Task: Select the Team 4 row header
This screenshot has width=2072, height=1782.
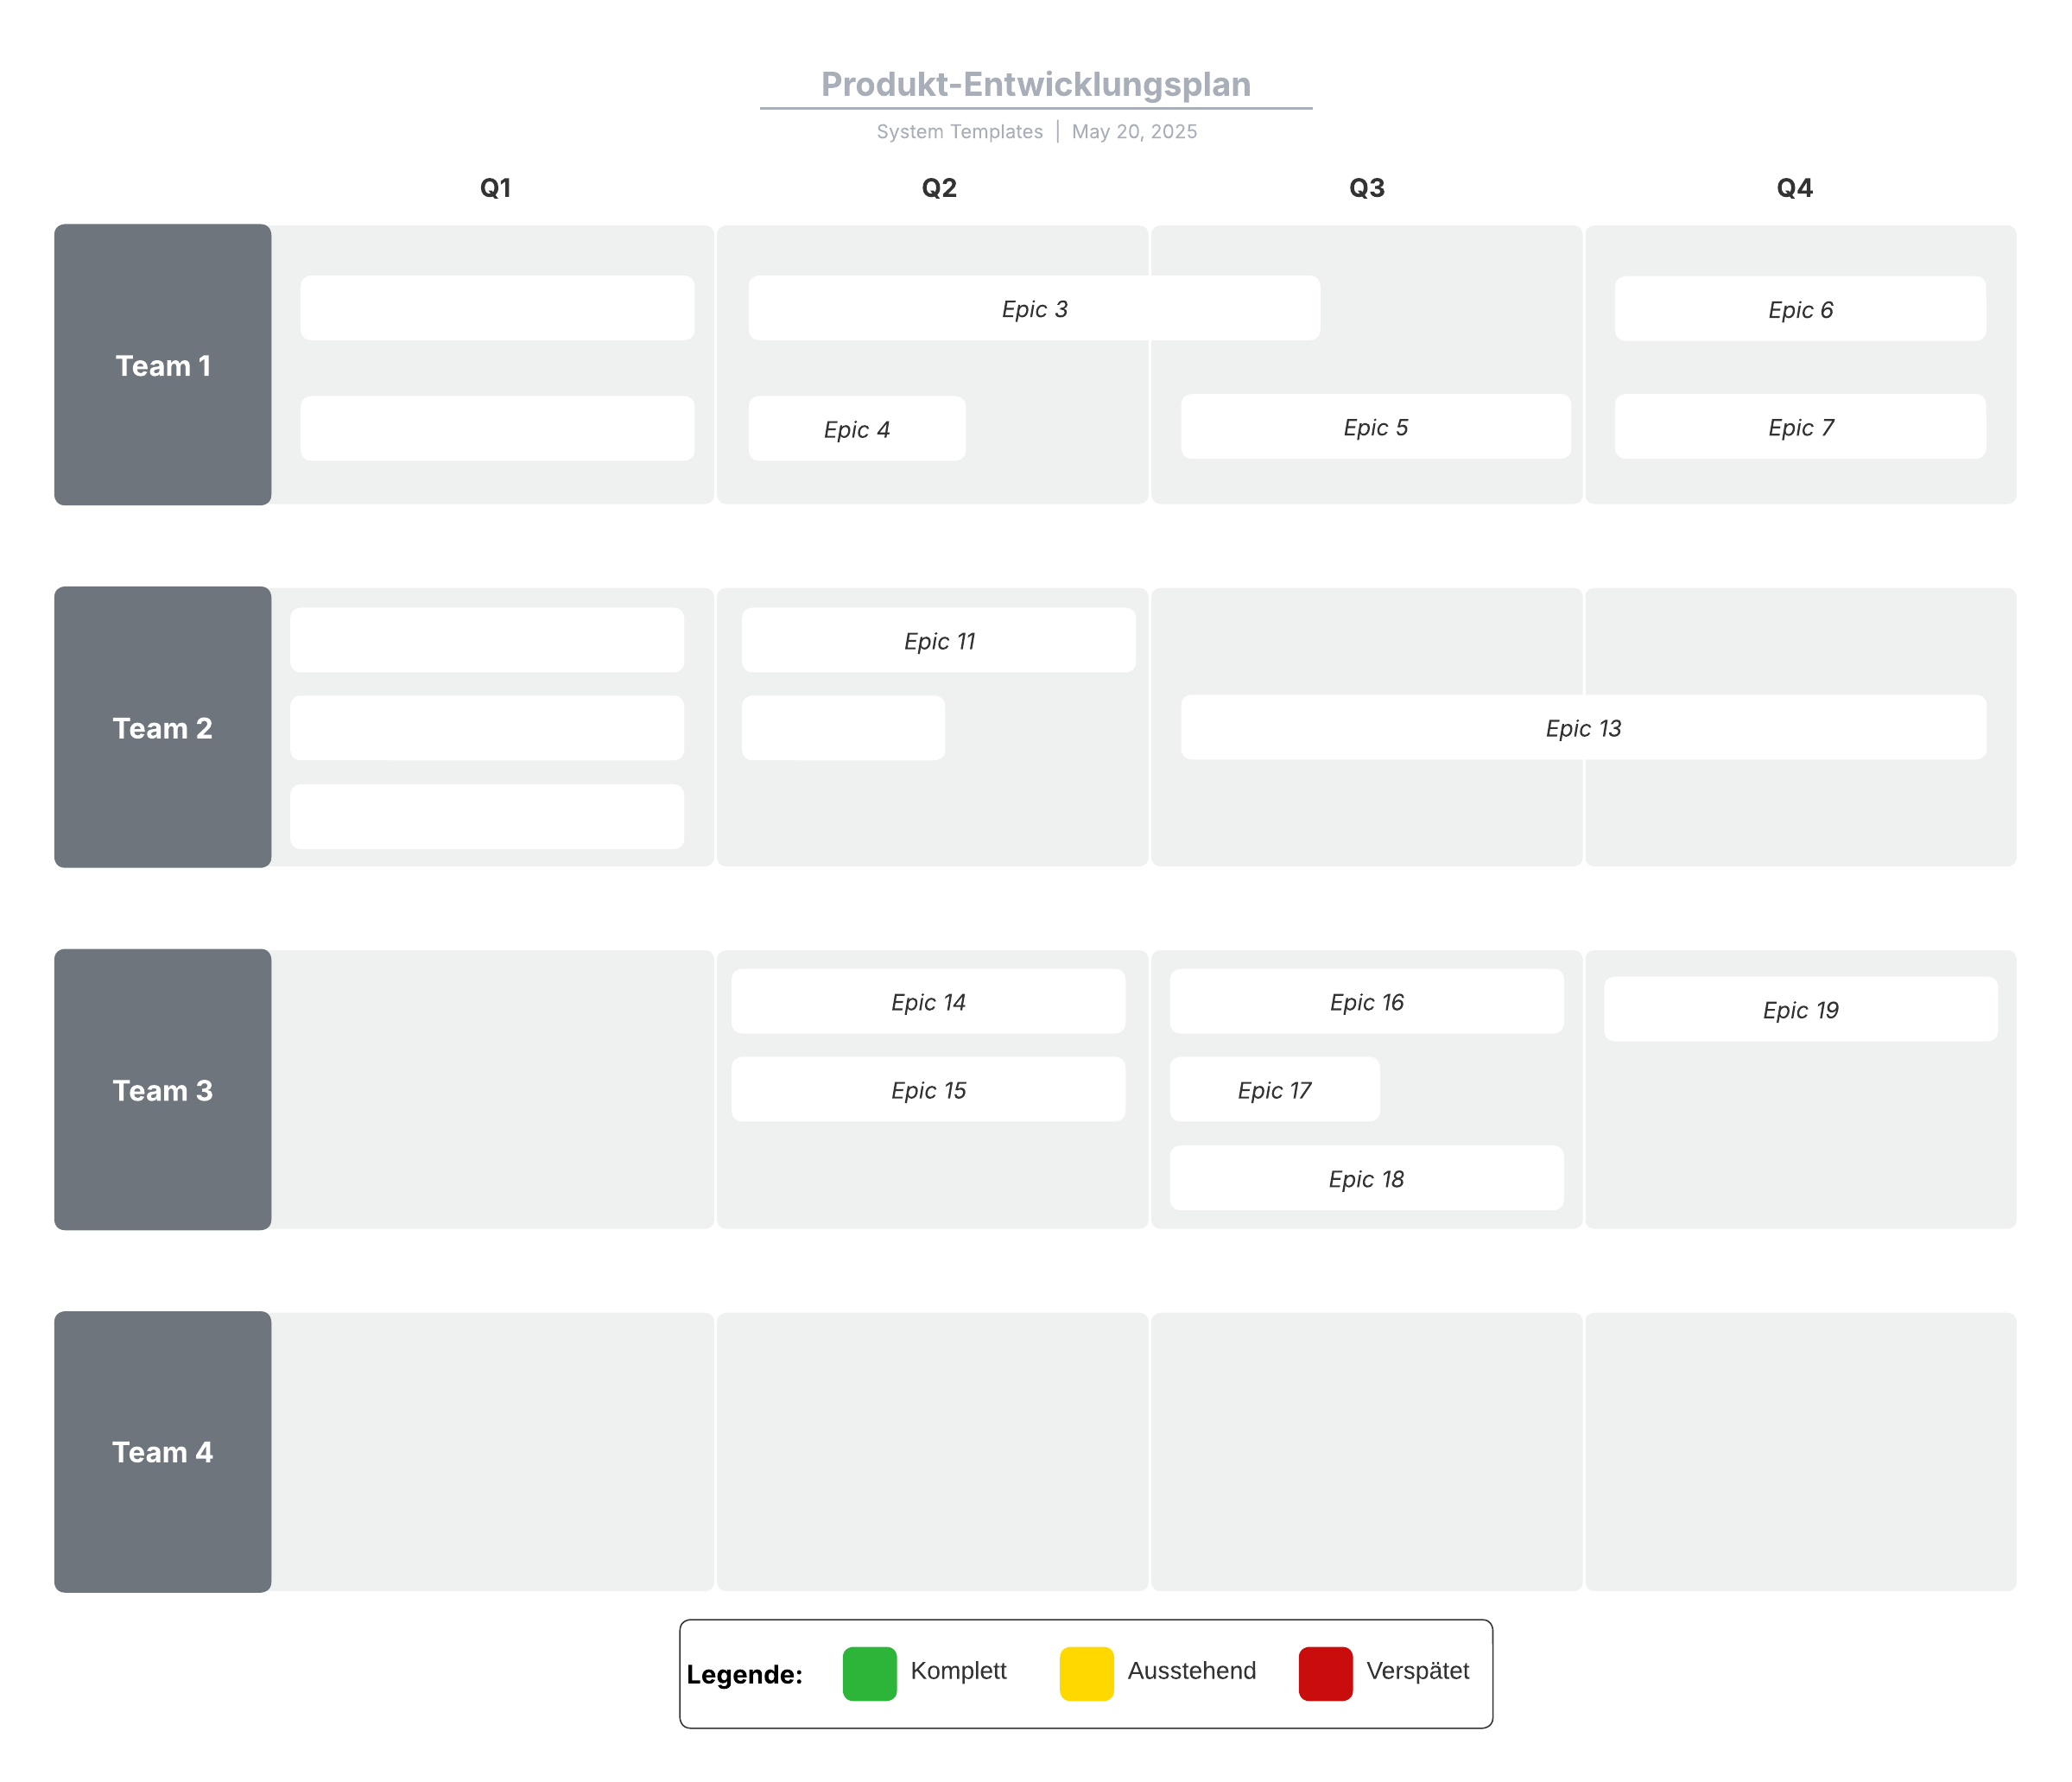Action: click(x=163, y=1452)
